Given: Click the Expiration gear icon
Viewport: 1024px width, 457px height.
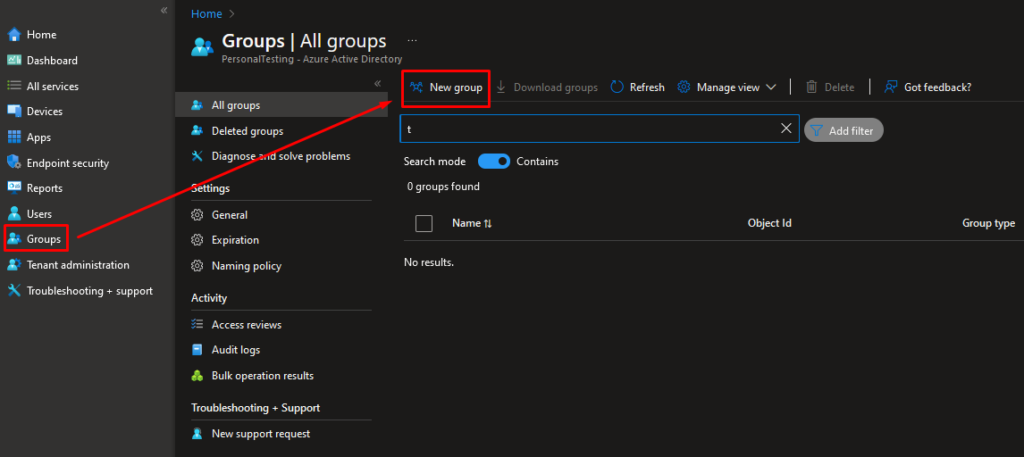Looking at the screenshot, I should point(197,240).
